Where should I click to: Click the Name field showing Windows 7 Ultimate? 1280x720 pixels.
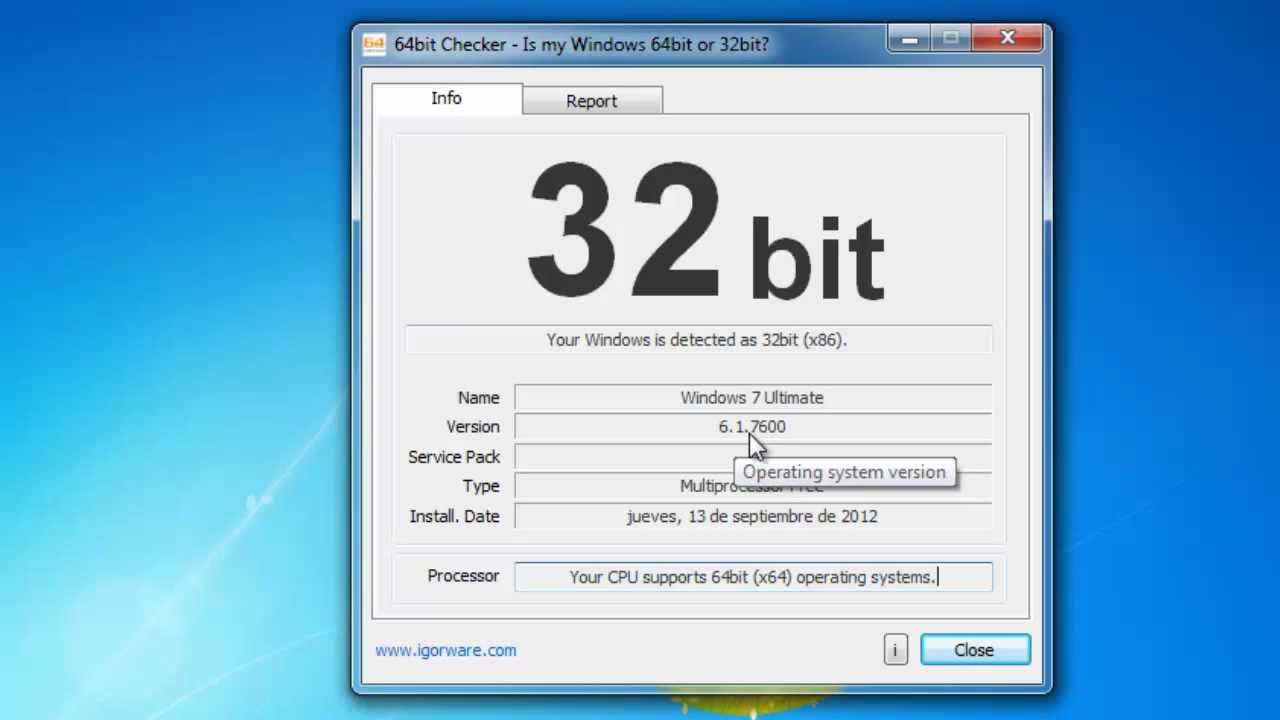click(x=753, y=398)
